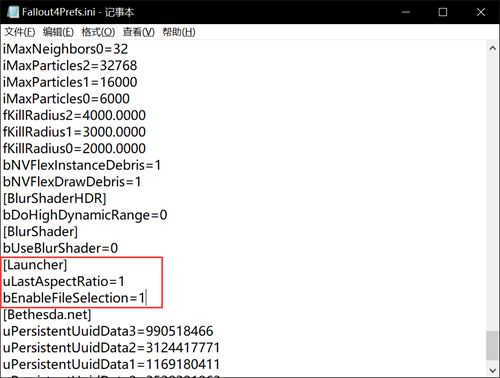Close the Fallout4Prefs.ini Notepad window
This screenshot has width=500, height=378.
pyautogui.click(x=481, y=12)
